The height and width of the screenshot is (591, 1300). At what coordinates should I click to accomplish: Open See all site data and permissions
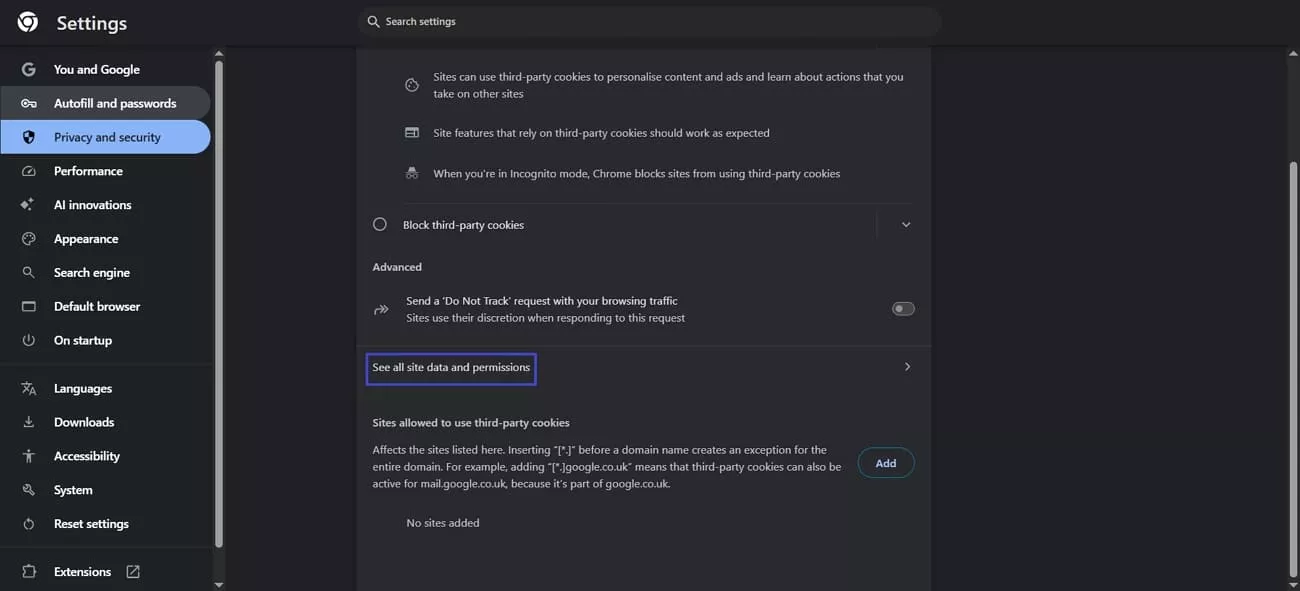451,368
